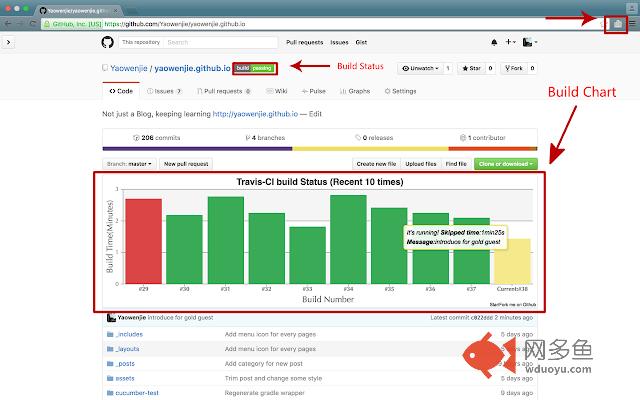Open the user avatar menu
Screen dimensions: 640x400
[530, 42]
